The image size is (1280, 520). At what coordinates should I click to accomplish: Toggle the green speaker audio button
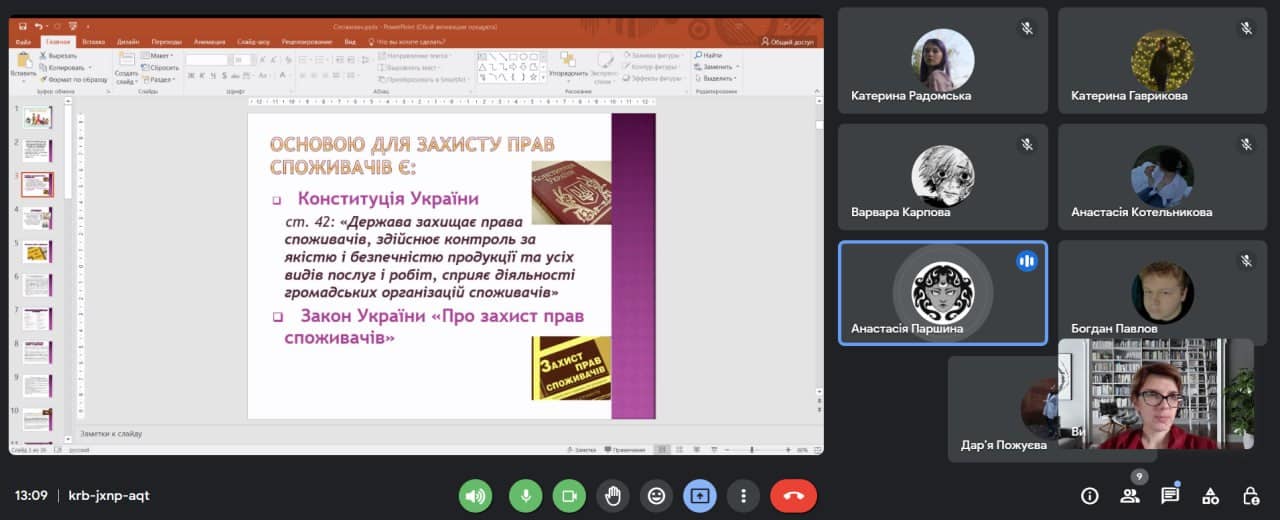[476, 495]
